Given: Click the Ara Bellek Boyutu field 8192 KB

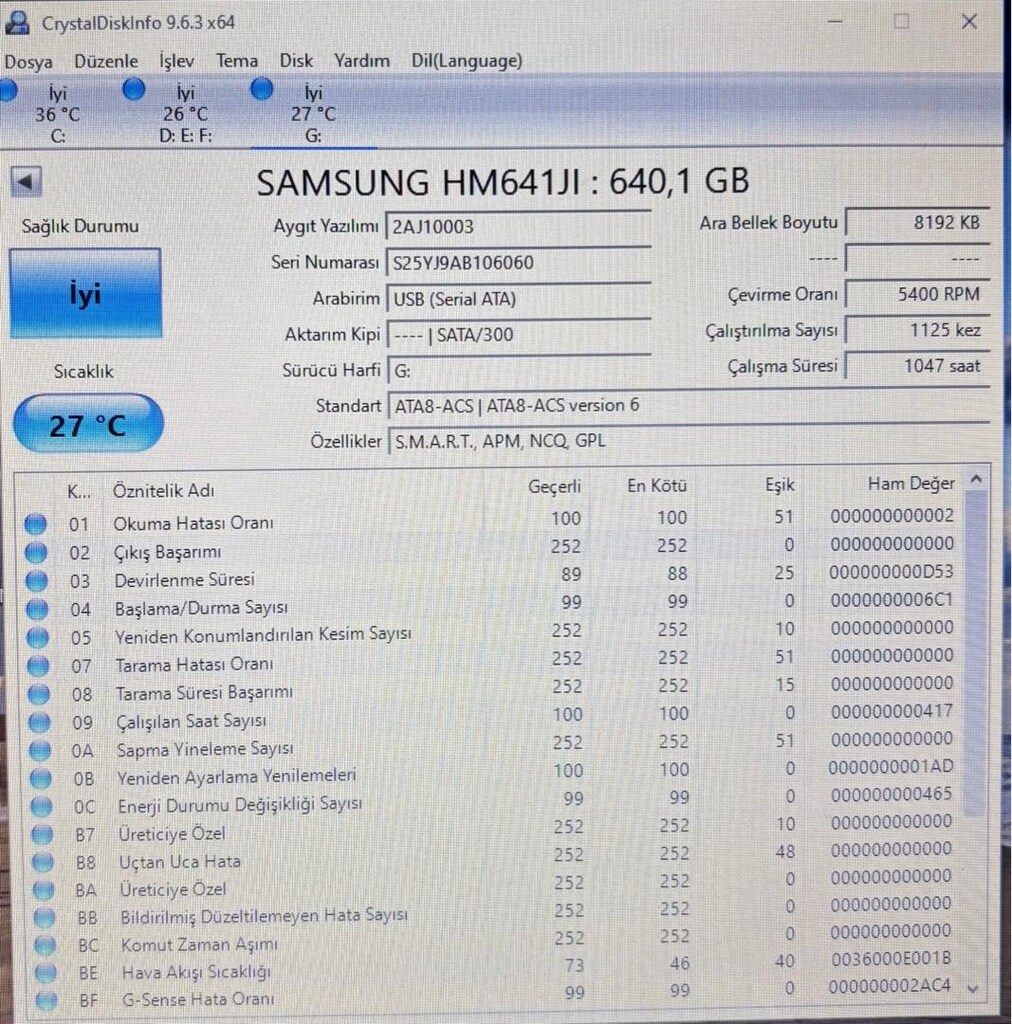Looking at the screenshot, I should point(918,223).
